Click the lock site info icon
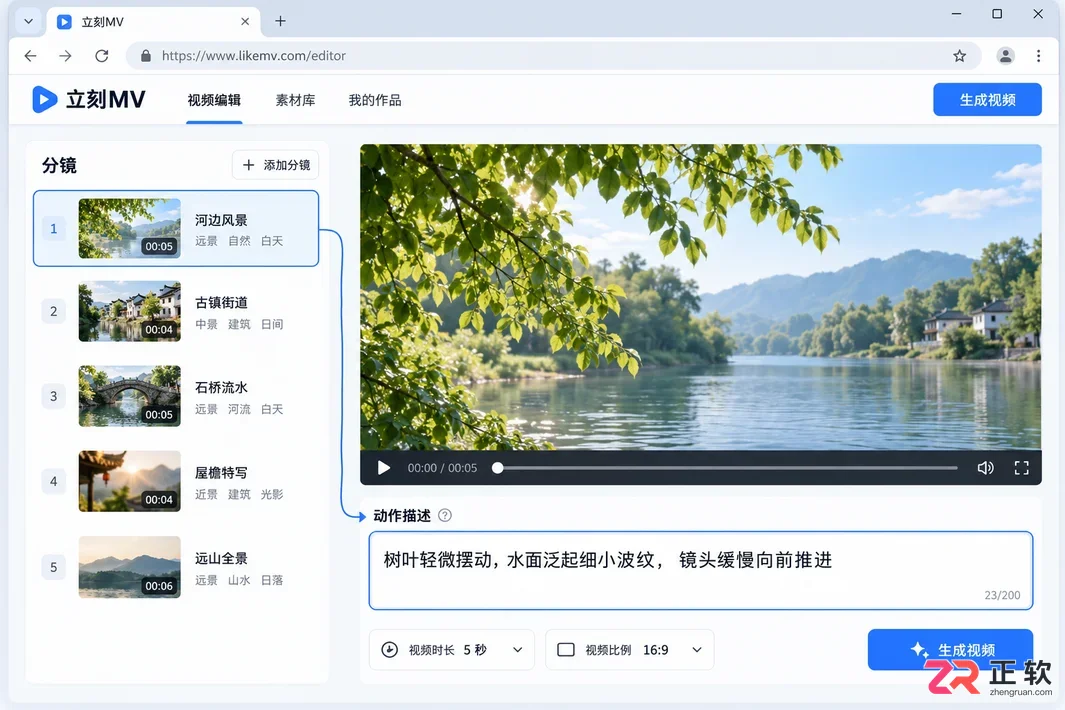Viewport: 1065px width, 710px height. click(145, 56)
